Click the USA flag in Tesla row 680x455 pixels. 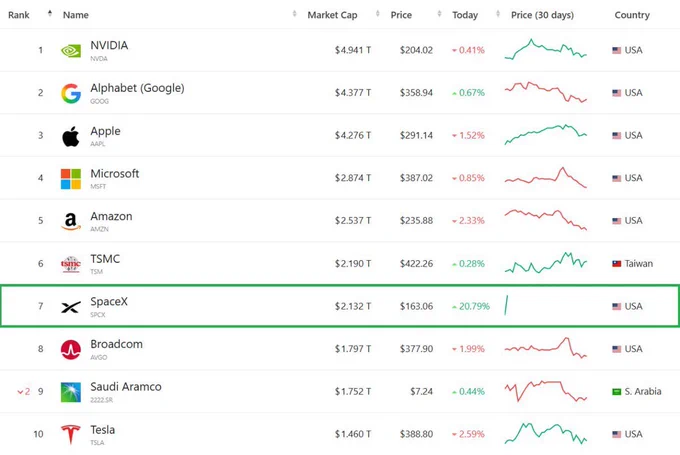point(616,434)
